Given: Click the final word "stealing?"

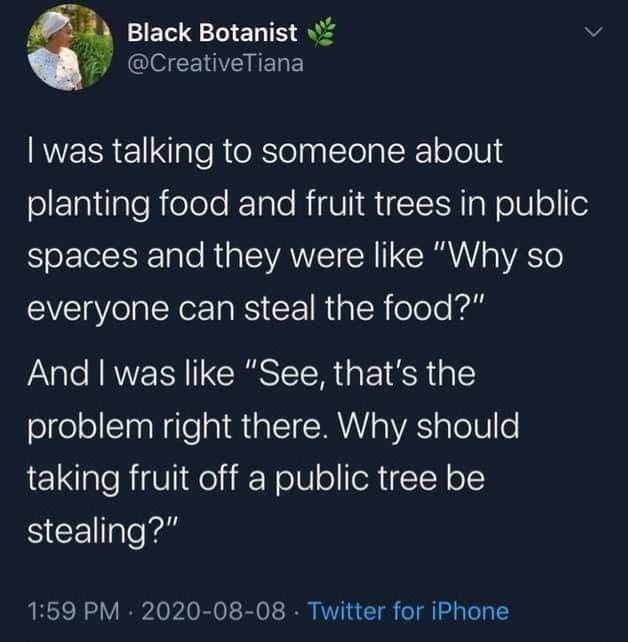Looking at the screenshot, I should (102, 526).
